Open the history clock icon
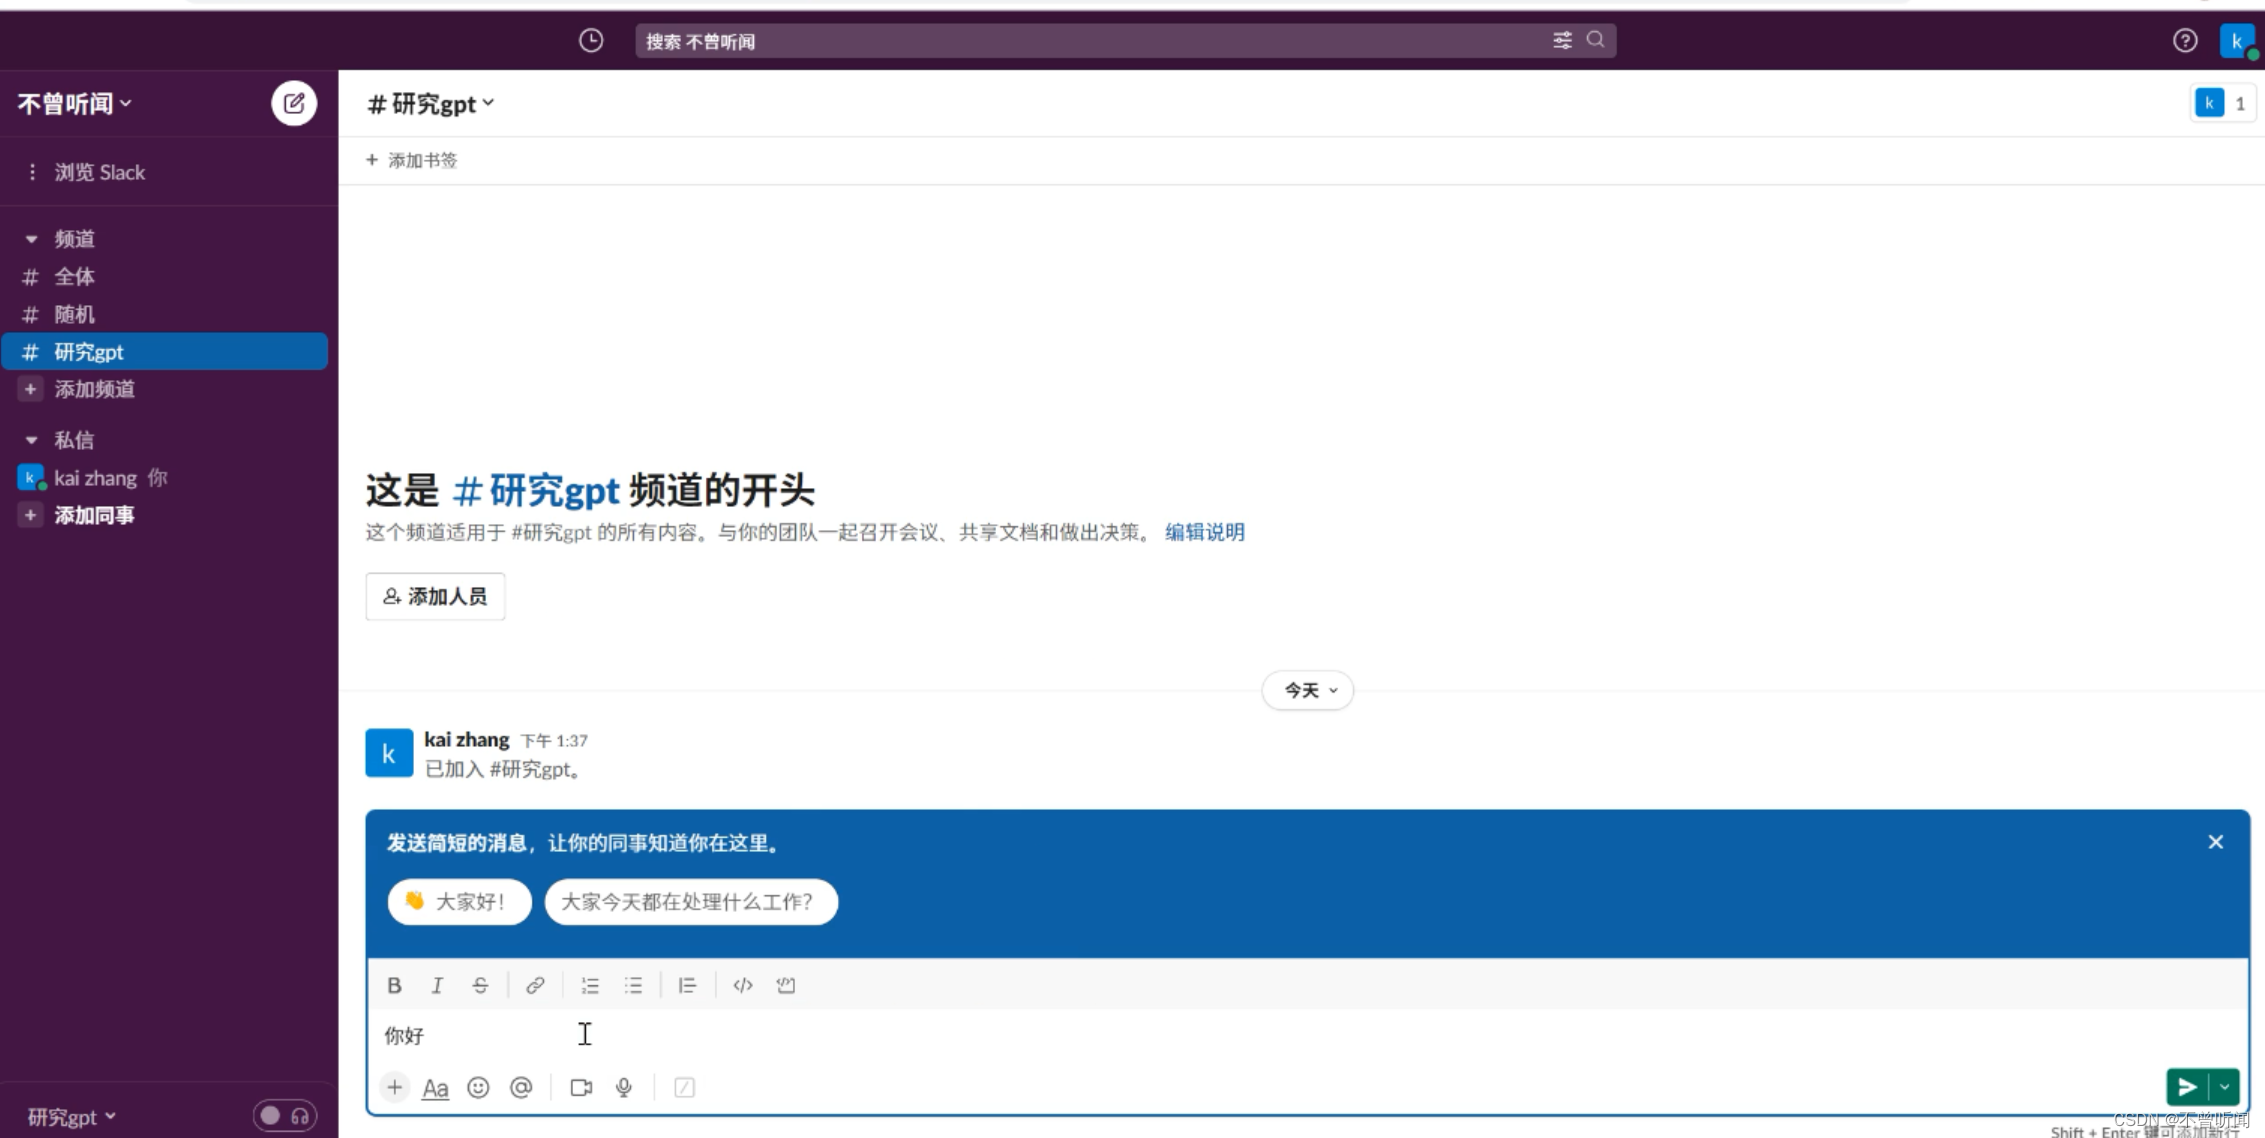This screenshot has width=2265, height=1138. click(x=591, y=40)
